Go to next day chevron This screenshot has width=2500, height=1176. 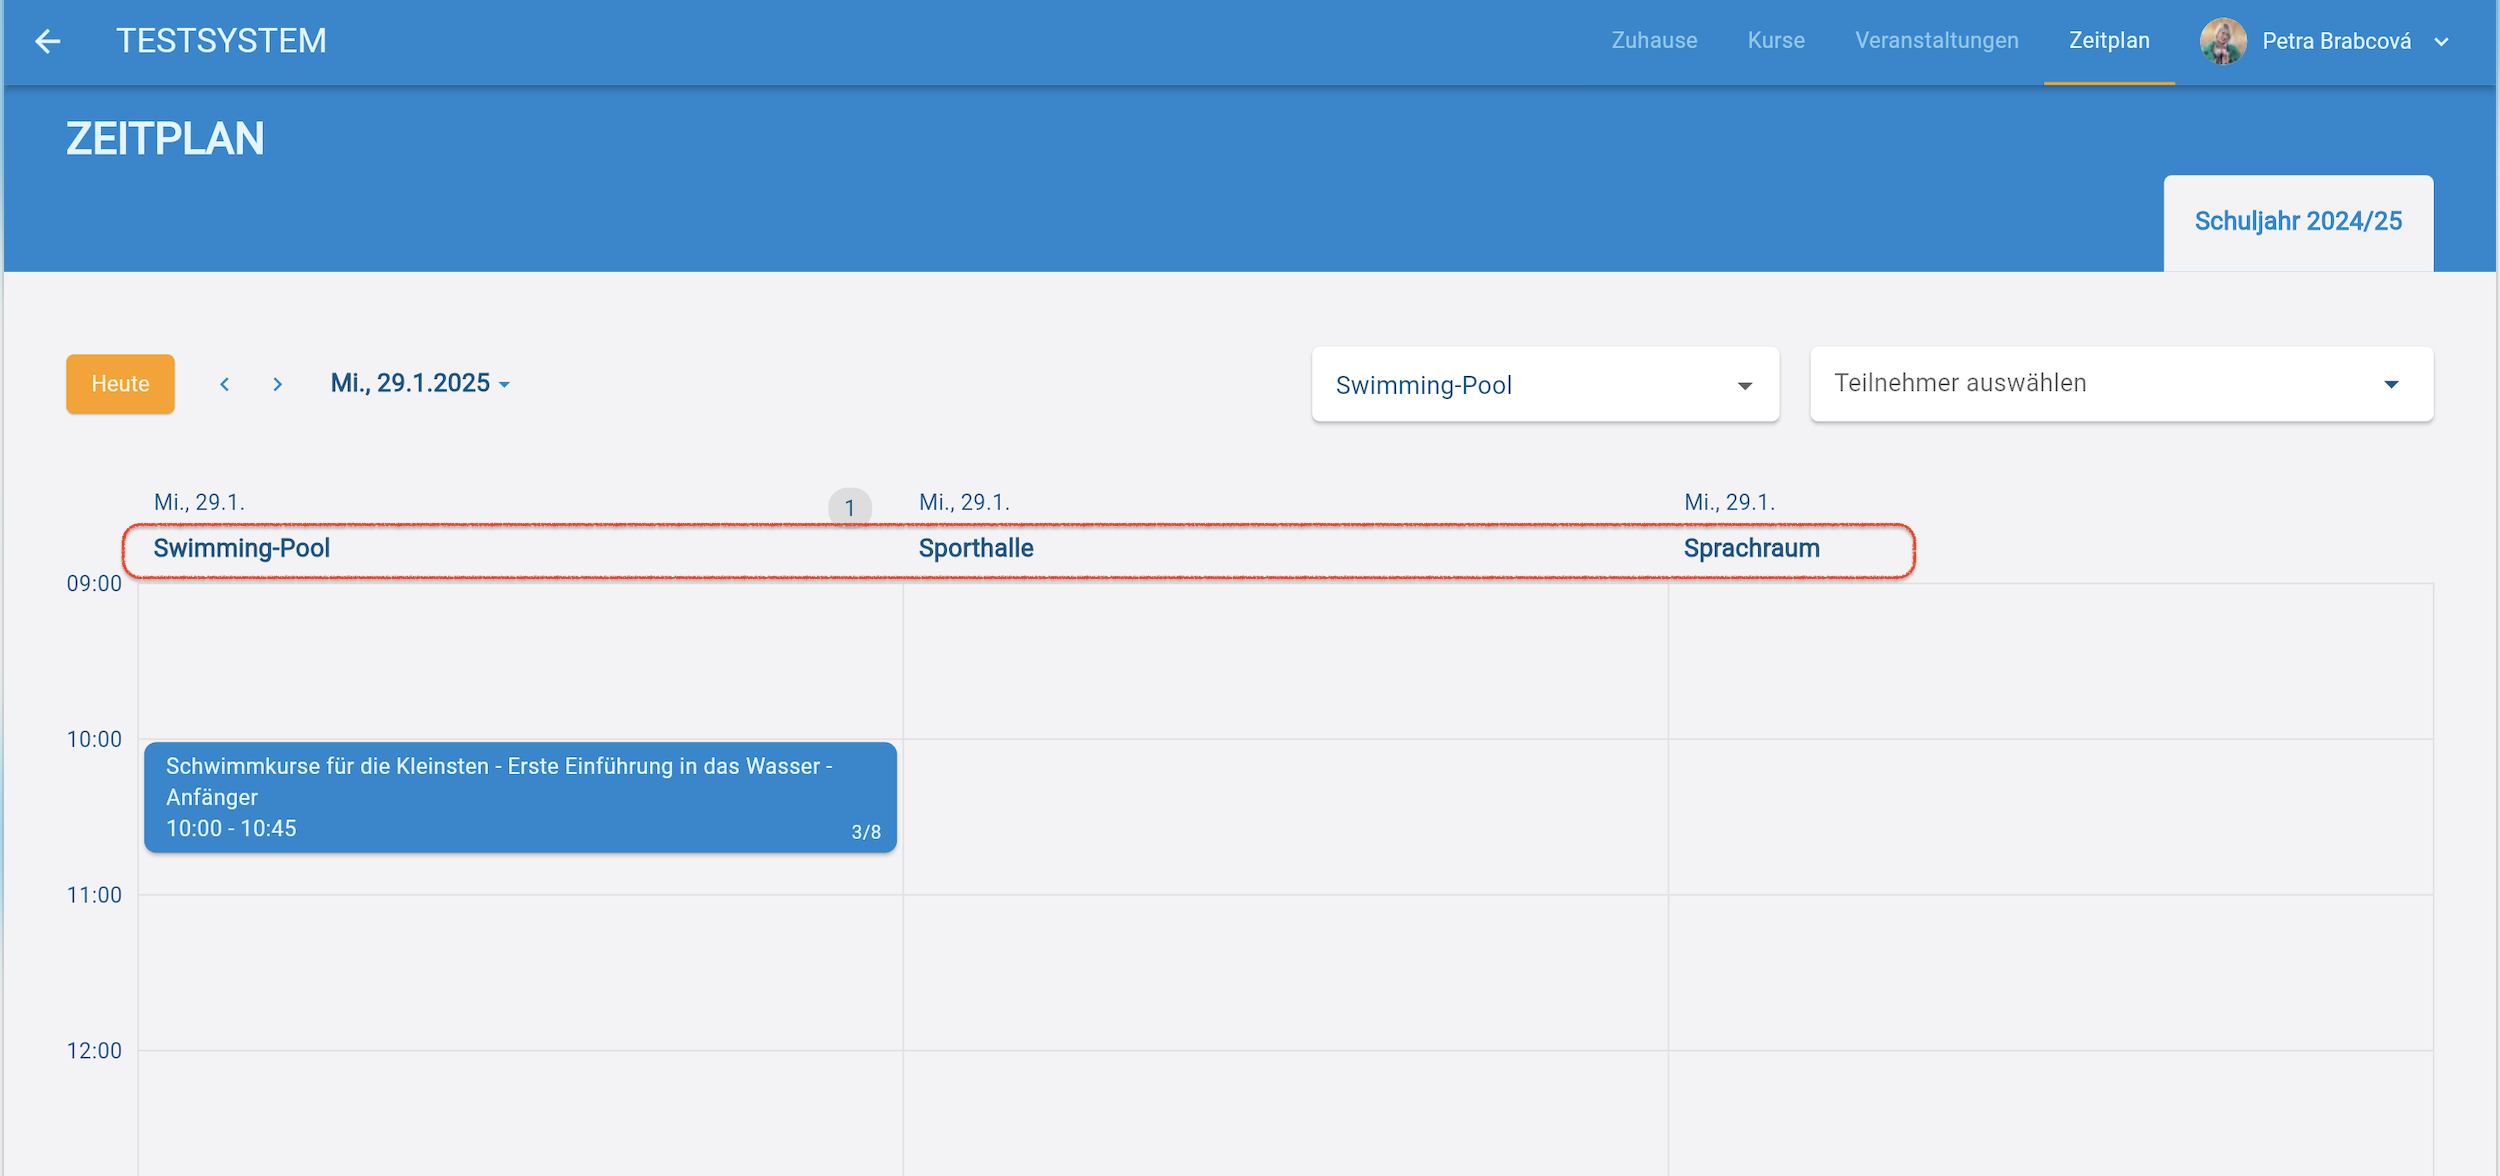tap(278, 384)
